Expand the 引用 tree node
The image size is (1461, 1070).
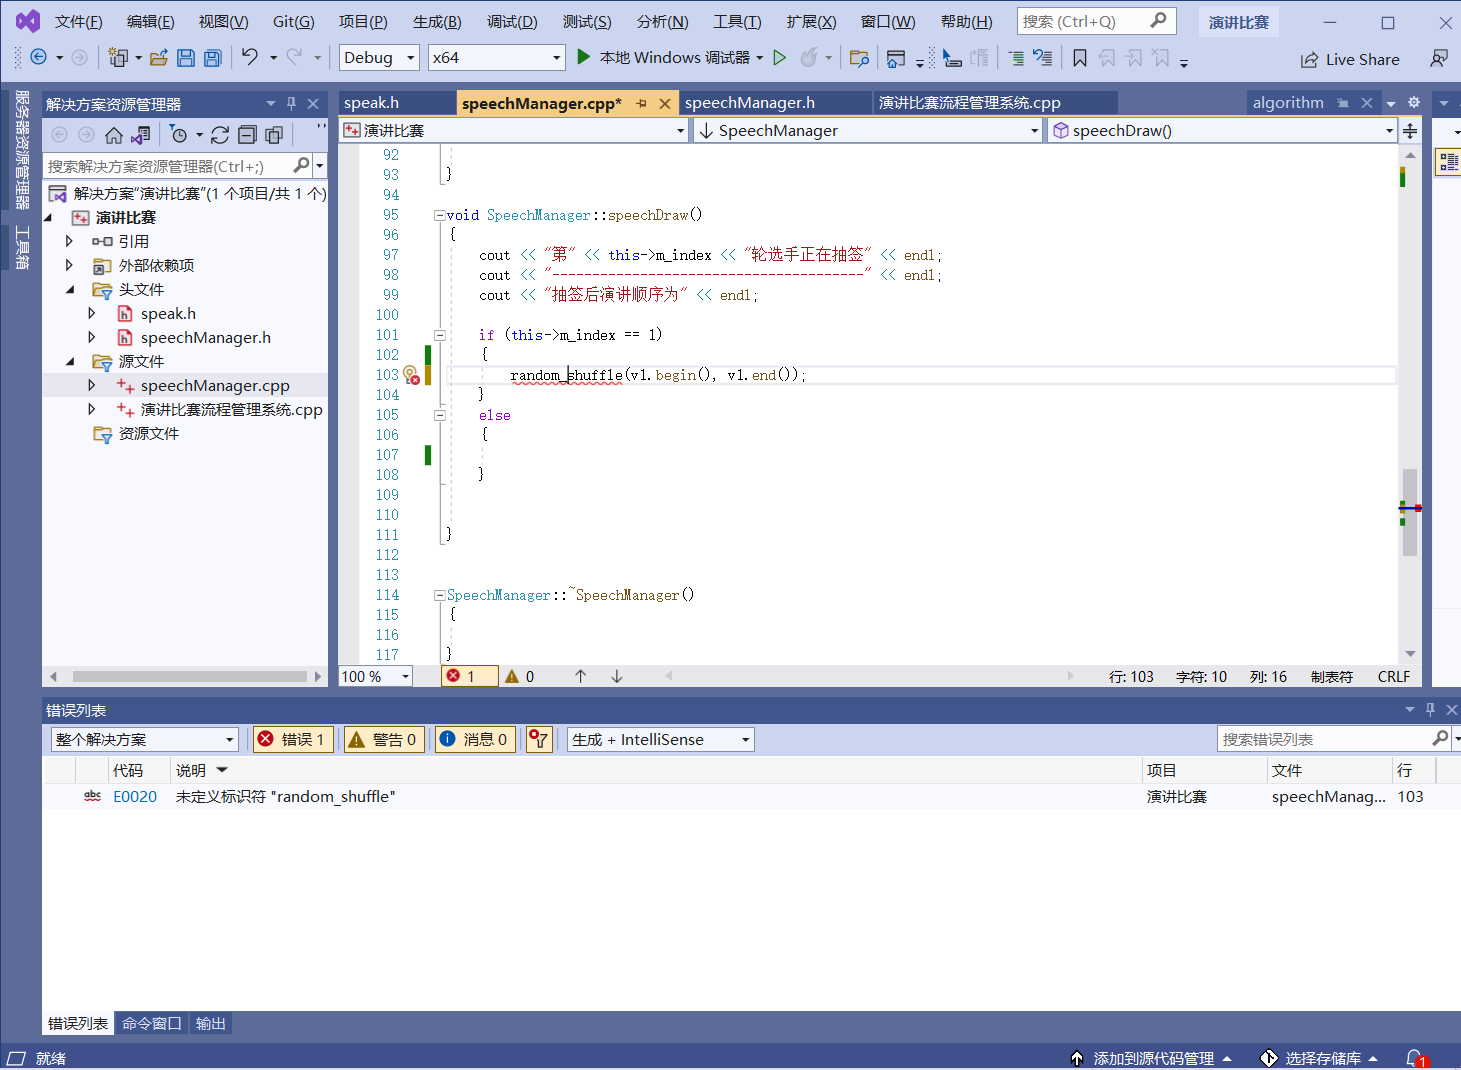(x=69, y=241)
